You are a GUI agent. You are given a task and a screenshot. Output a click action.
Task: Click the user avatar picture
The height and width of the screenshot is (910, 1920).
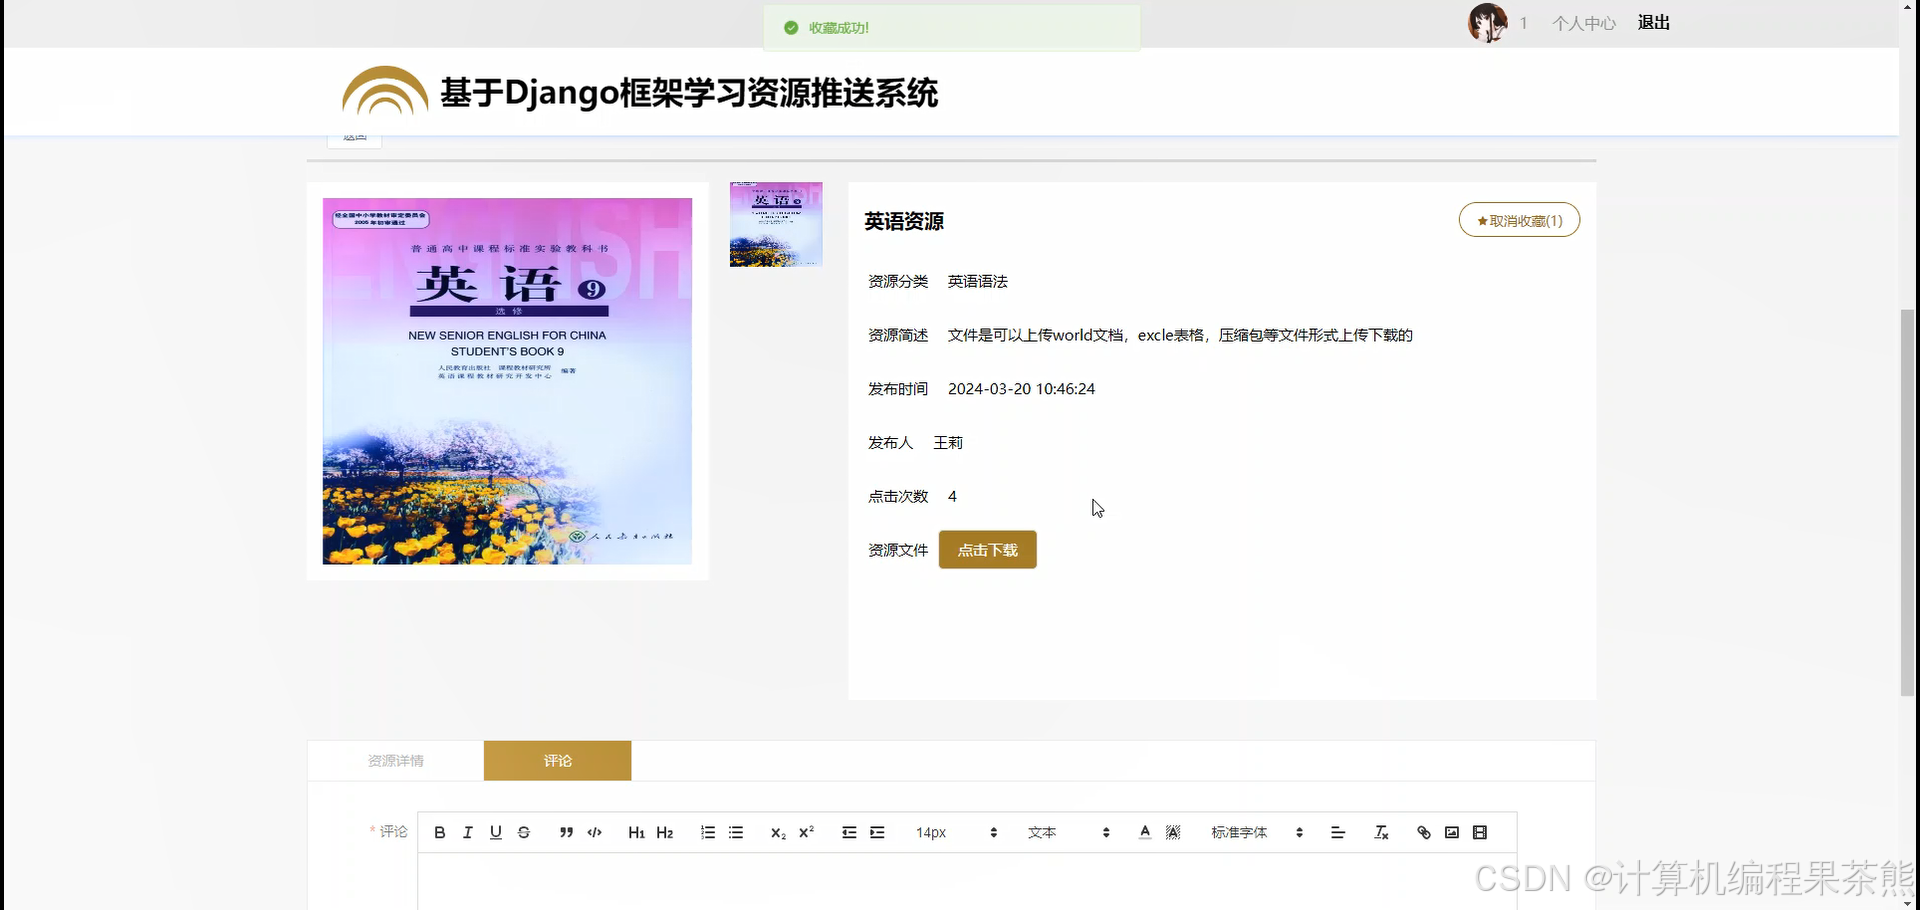pos(1487,22)
